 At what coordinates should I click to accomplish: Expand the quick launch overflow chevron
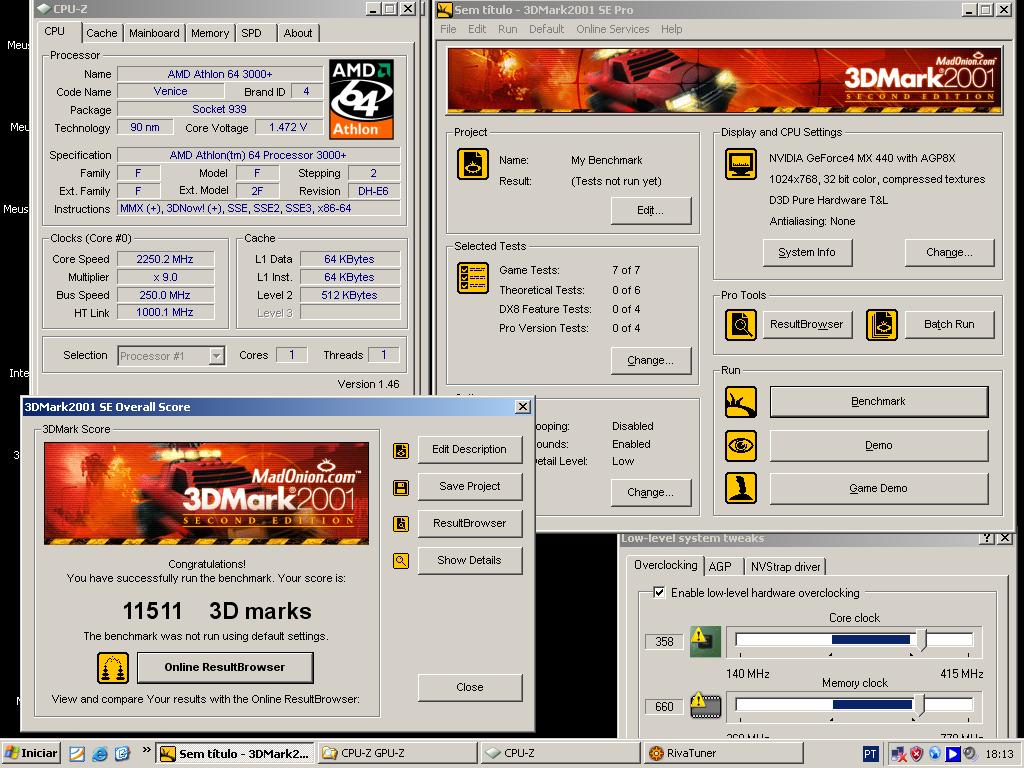point(146,750)
